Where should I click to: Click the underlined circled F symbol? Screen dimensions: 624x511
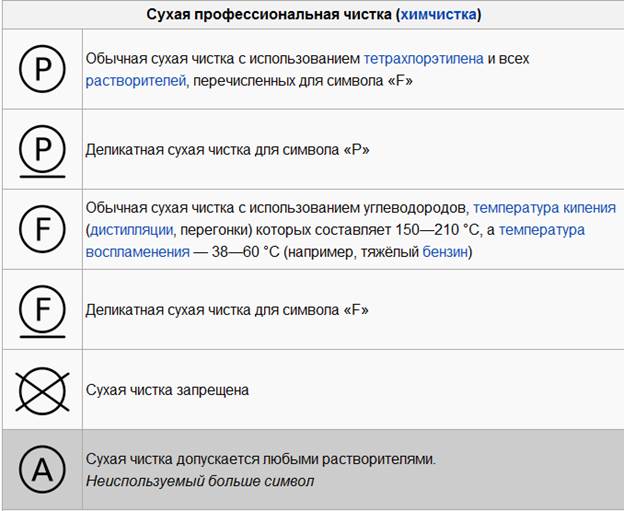point(42,312)
